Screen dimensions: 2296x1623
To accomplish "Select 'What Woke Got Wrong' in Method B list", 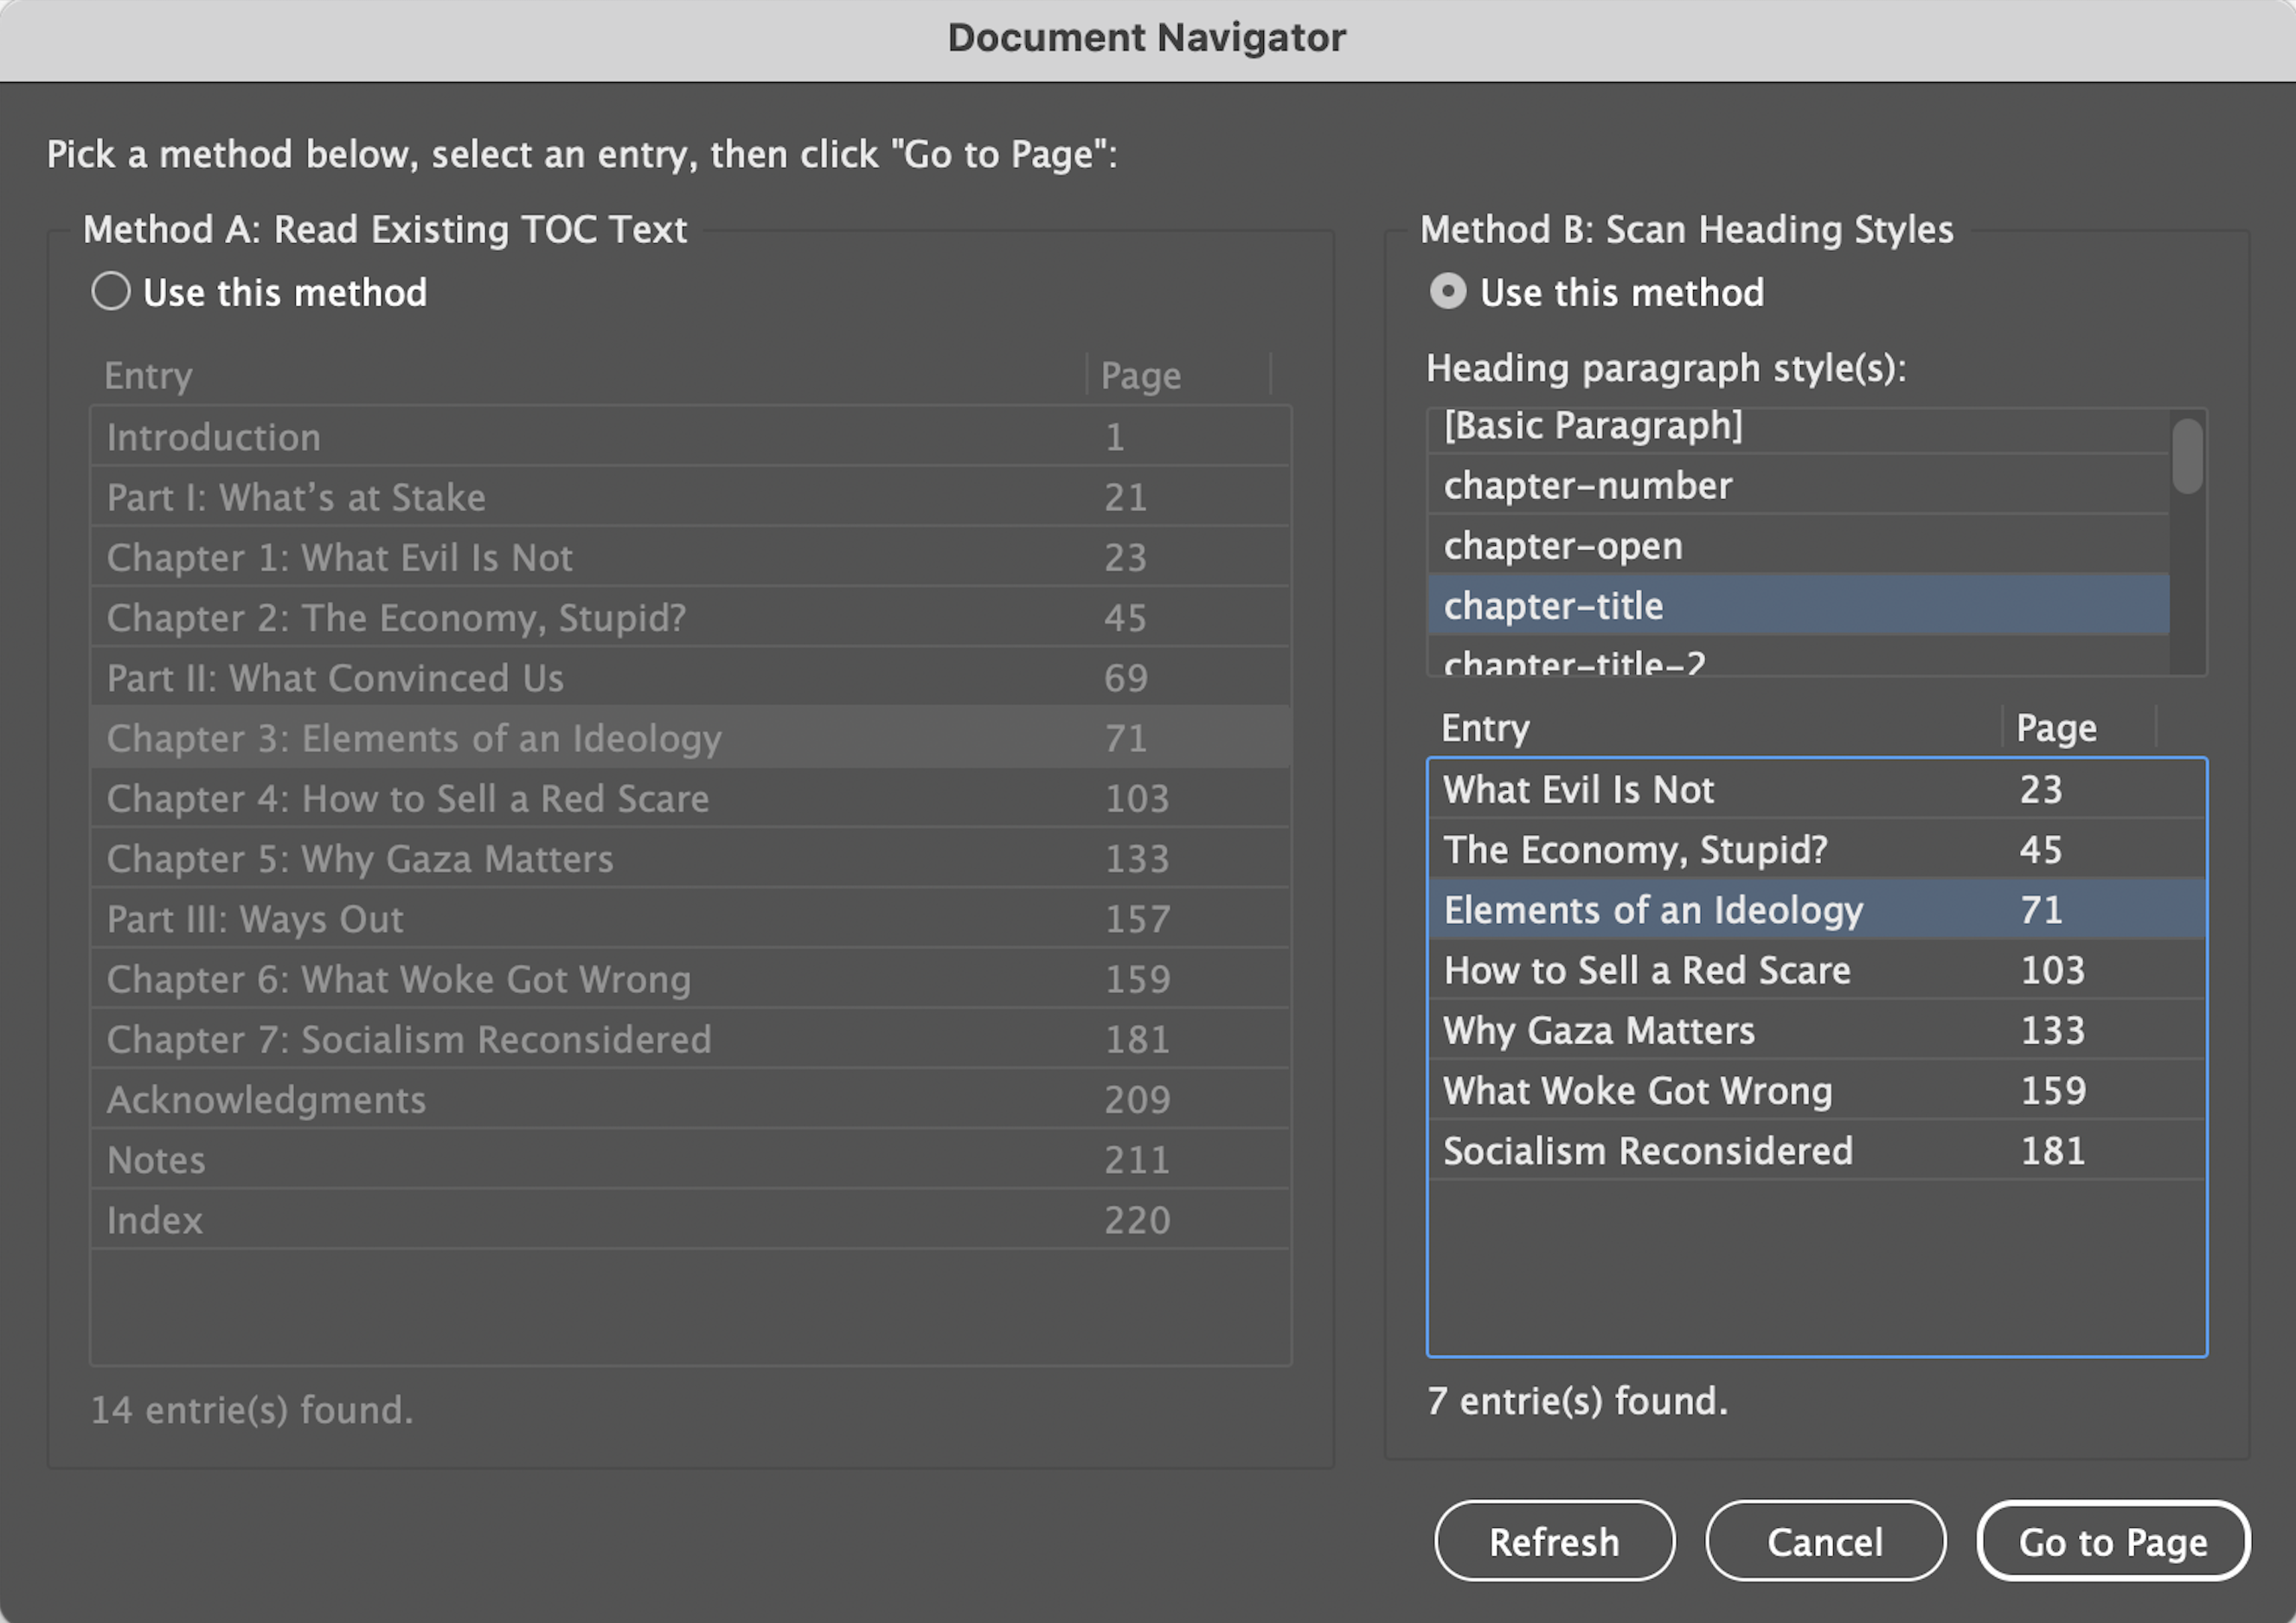I will [x=1816, y=1090].
